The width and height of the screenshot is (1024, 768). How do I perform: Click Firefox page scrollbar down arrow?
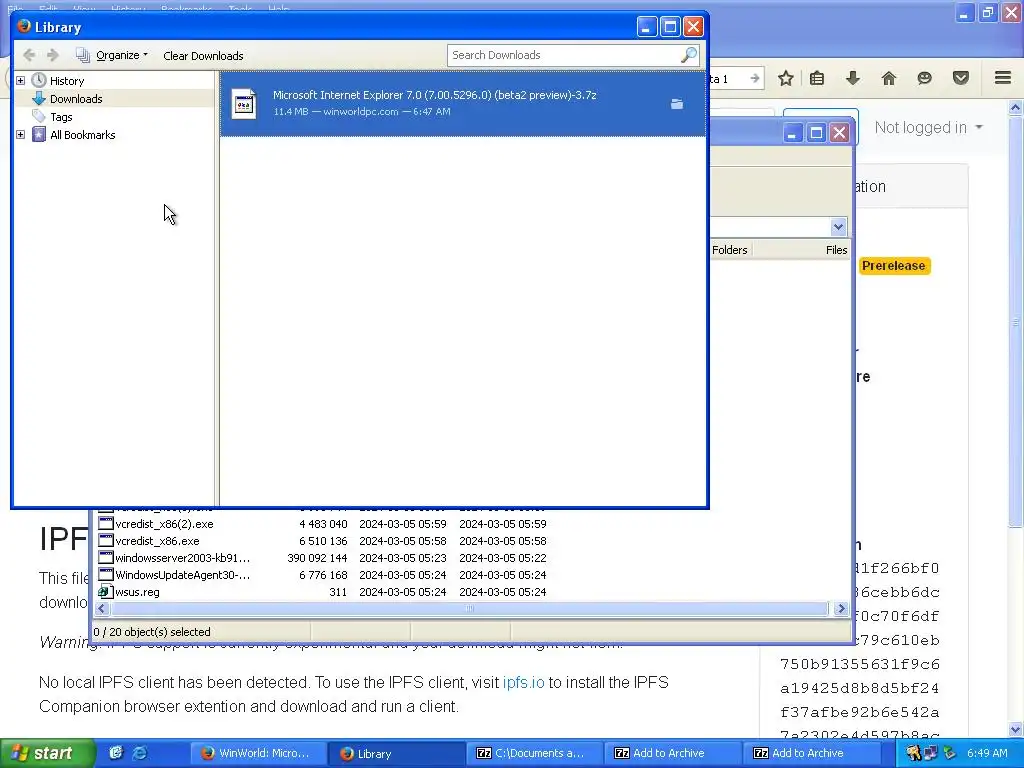[x=1015, y=729]
